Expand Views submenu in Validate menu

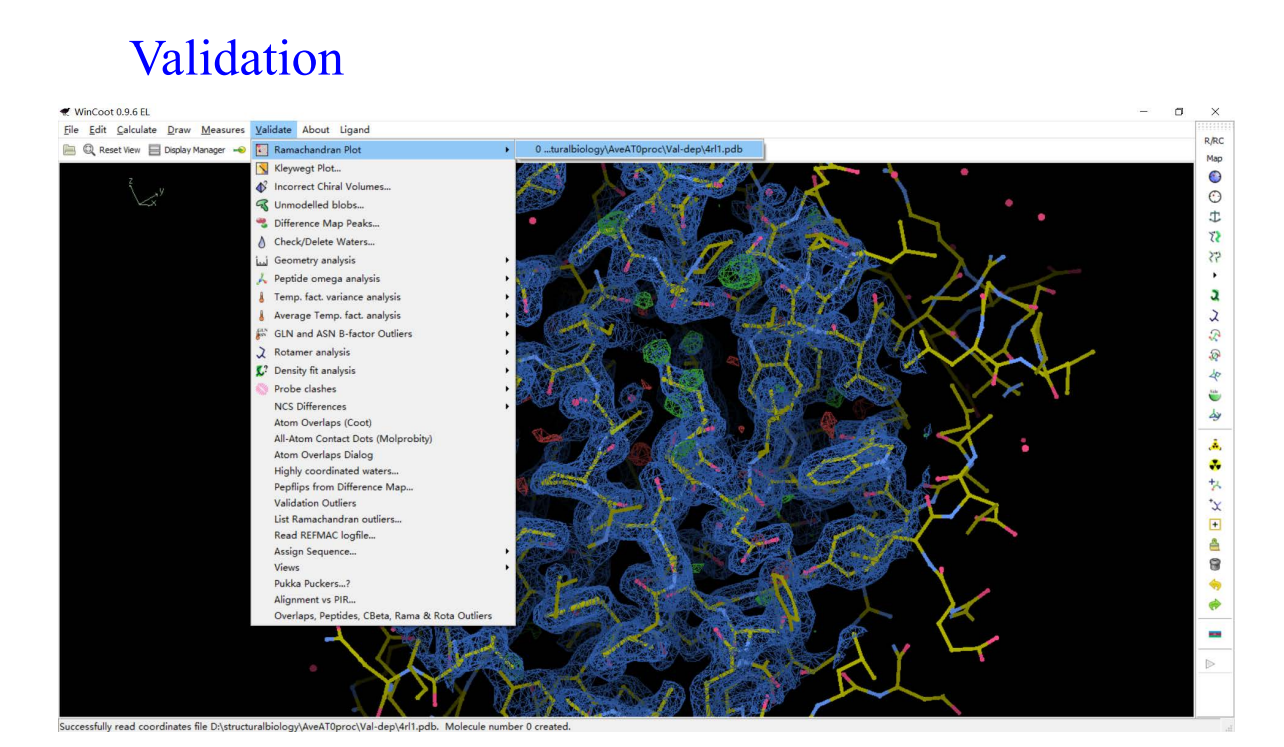(383, 567)
